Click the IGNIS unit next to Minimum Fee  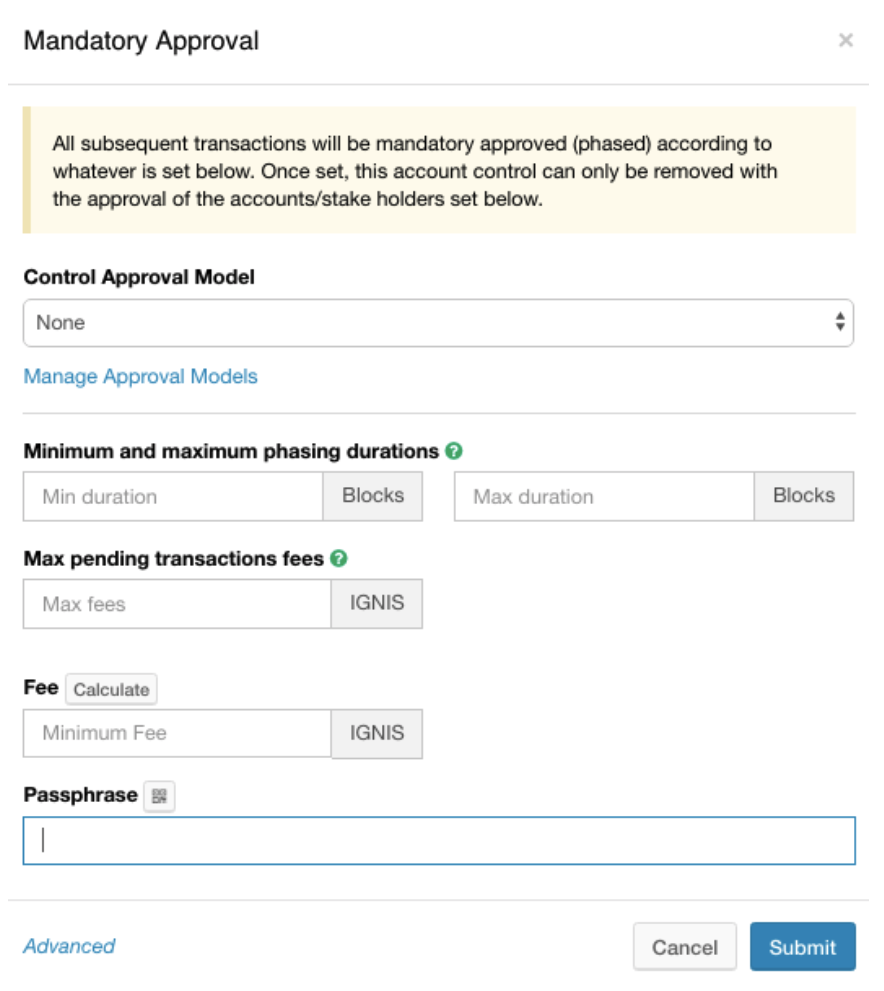pos(377,733)
